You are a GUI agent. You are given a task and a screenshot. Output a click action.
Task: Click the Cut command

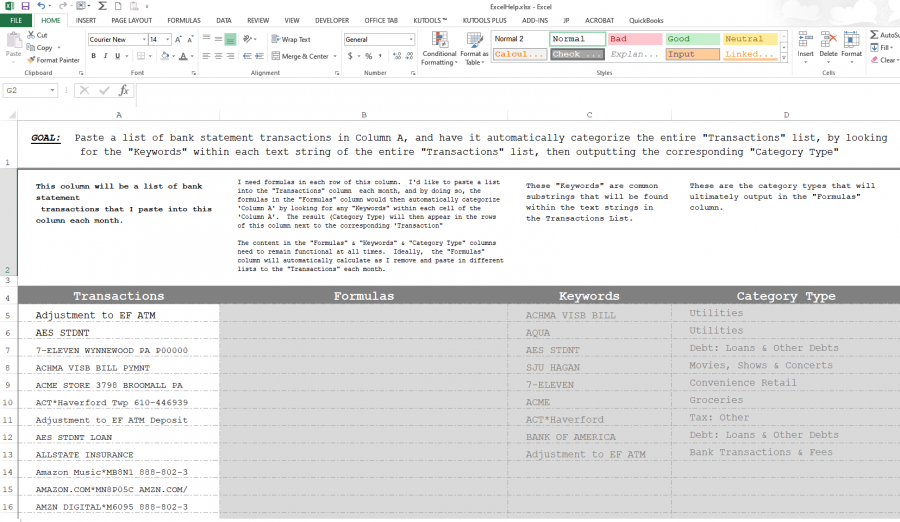37,35
